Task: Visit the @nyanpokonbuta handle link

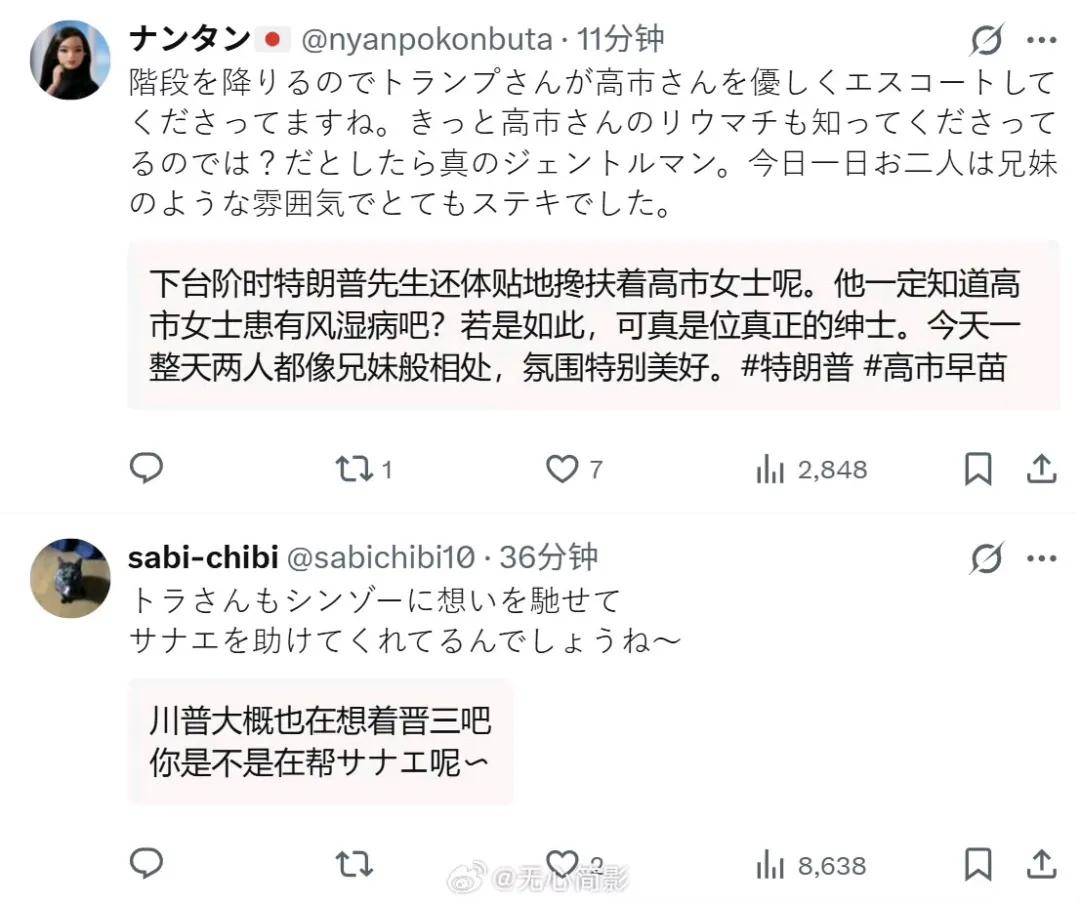Action: [427, 40]
